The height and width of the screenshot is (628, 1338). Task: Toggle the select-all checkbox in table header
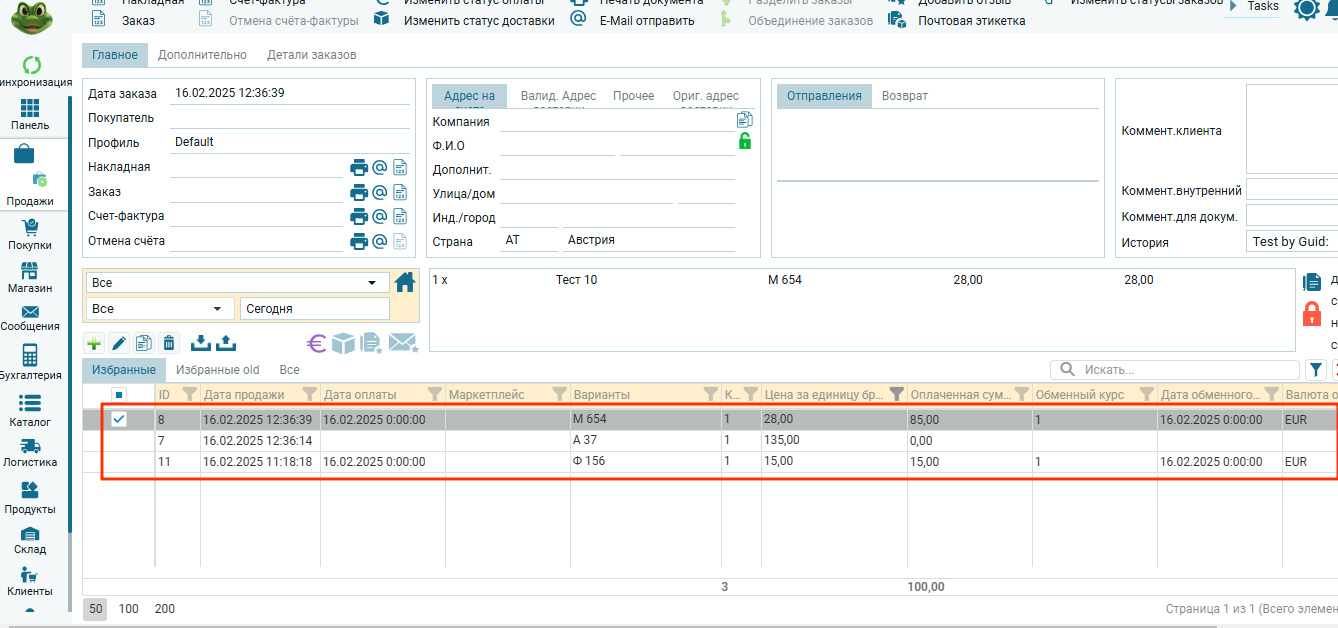coord(119,394)
